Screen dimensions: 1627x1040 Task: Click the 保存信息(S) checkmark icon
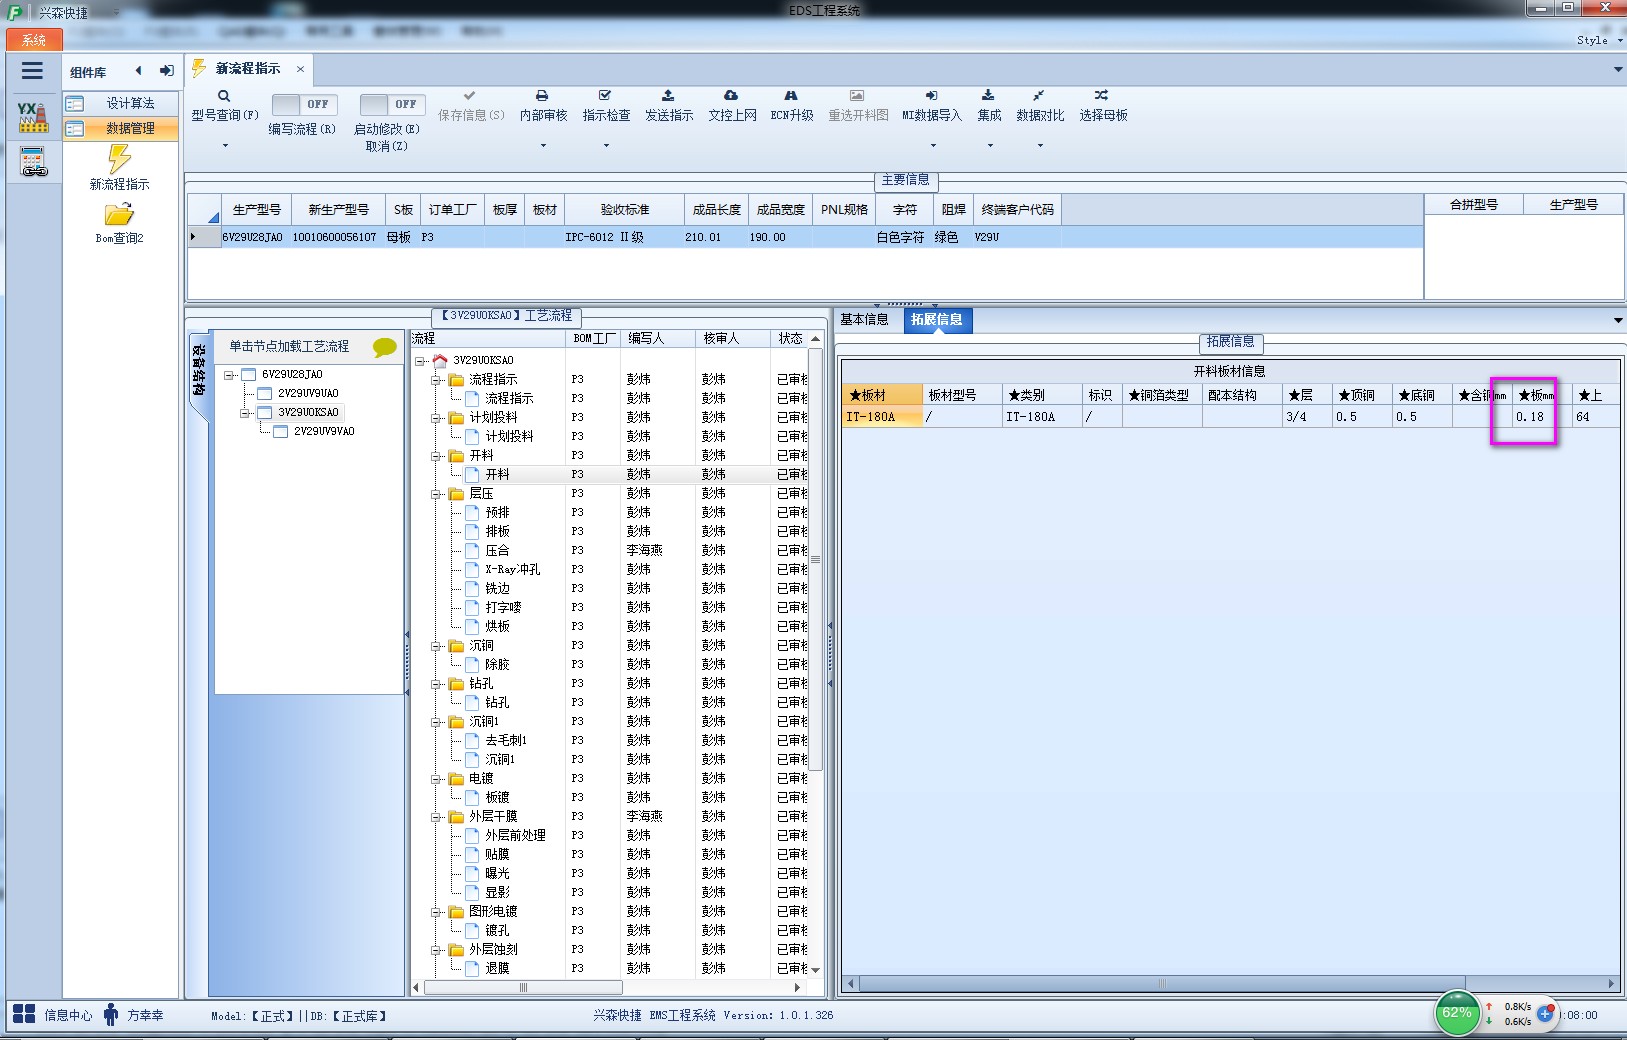470,96
